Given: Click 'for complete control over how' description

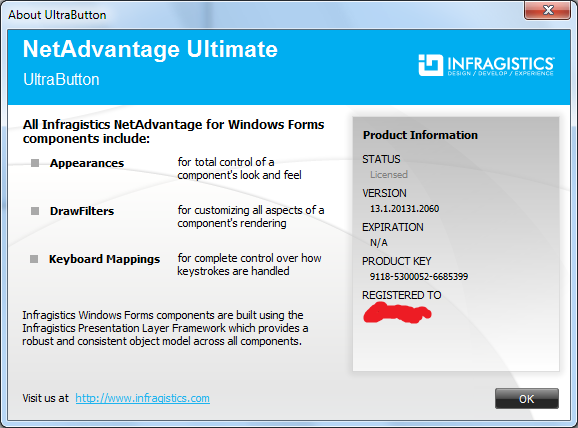Looking at the screenshot, I should click(x=249, y=258).
